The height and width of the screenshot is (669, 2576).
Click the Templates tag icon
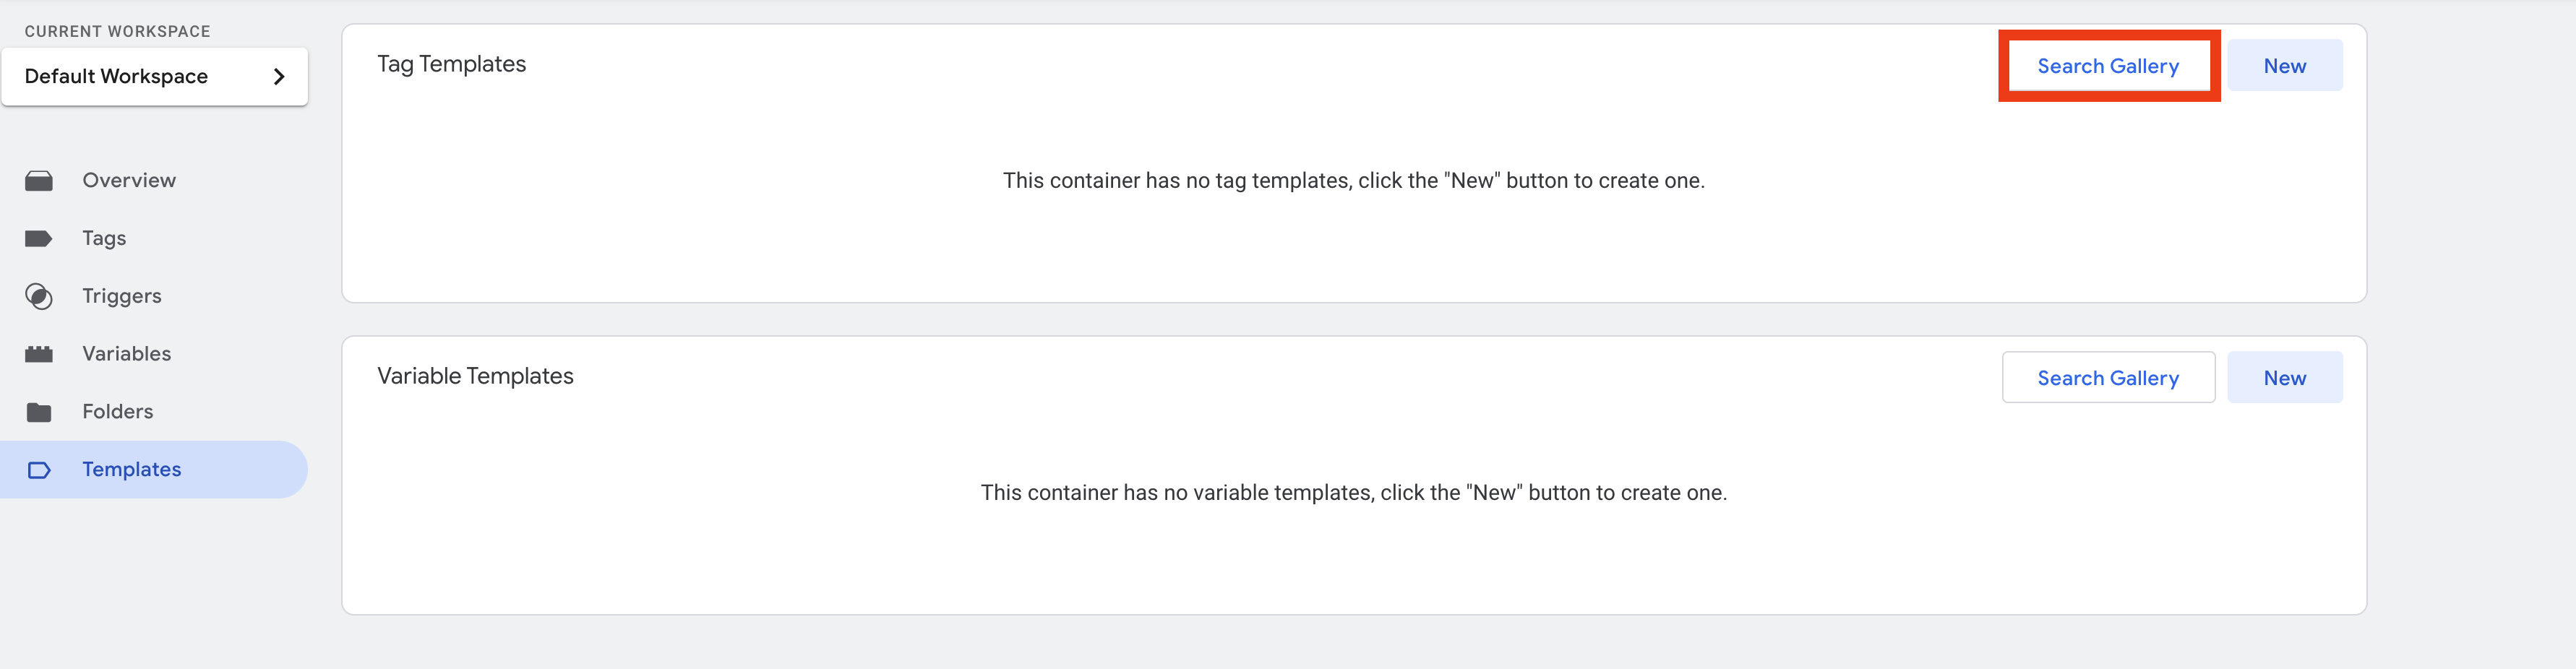(40, 469)
